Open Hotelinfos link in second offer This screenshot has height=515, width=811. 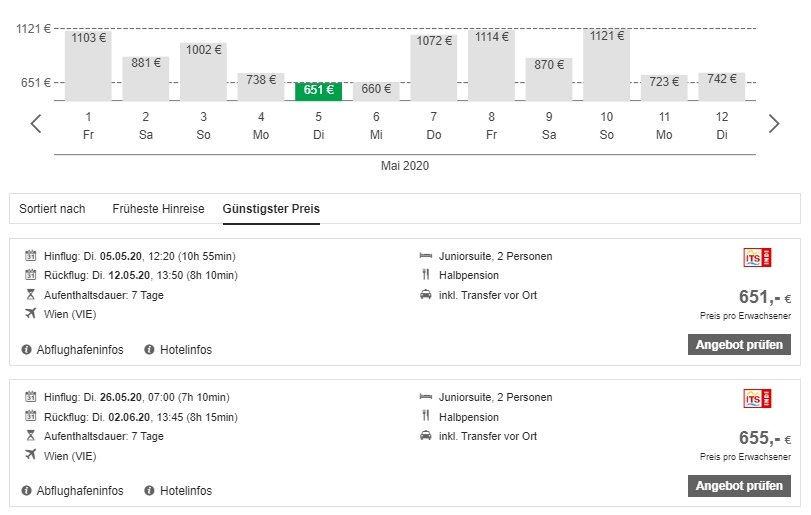[x=185, y=491]
